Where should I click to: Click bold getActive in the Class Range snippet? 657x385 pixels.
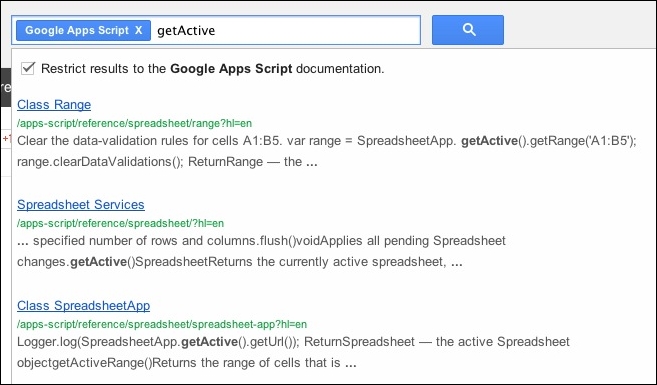[489, 141]
